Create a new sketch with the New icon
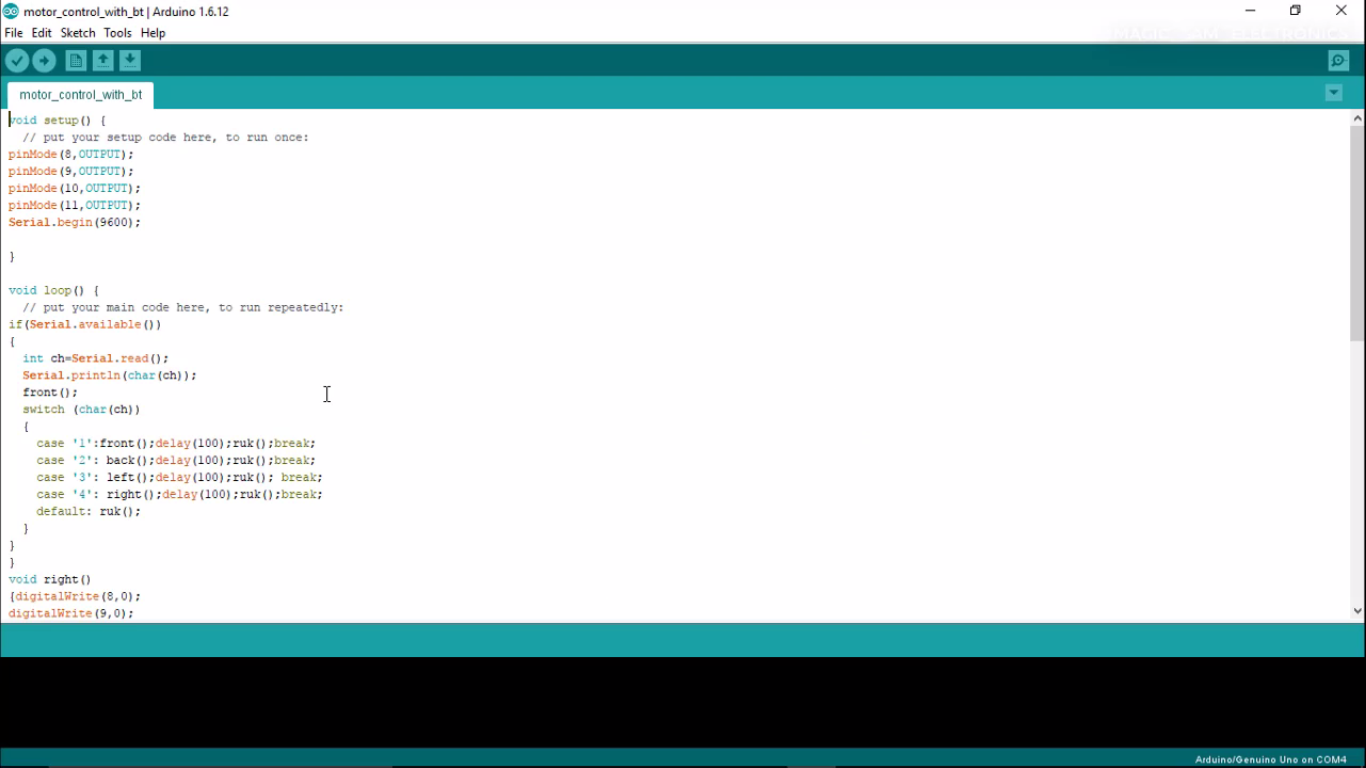This screenshot has width=1366, height=768. pos(76,61)
